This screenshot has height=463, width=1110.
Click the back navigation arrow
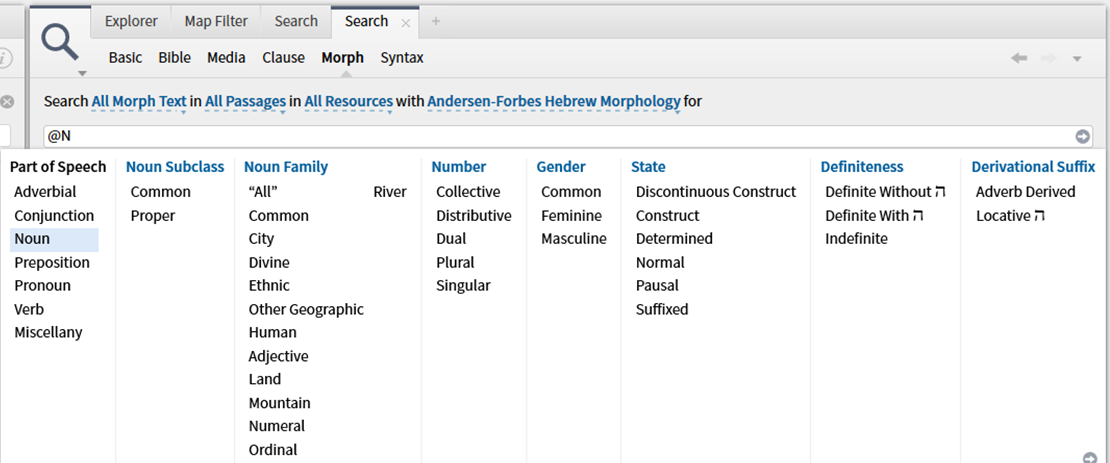[1019, 59]
